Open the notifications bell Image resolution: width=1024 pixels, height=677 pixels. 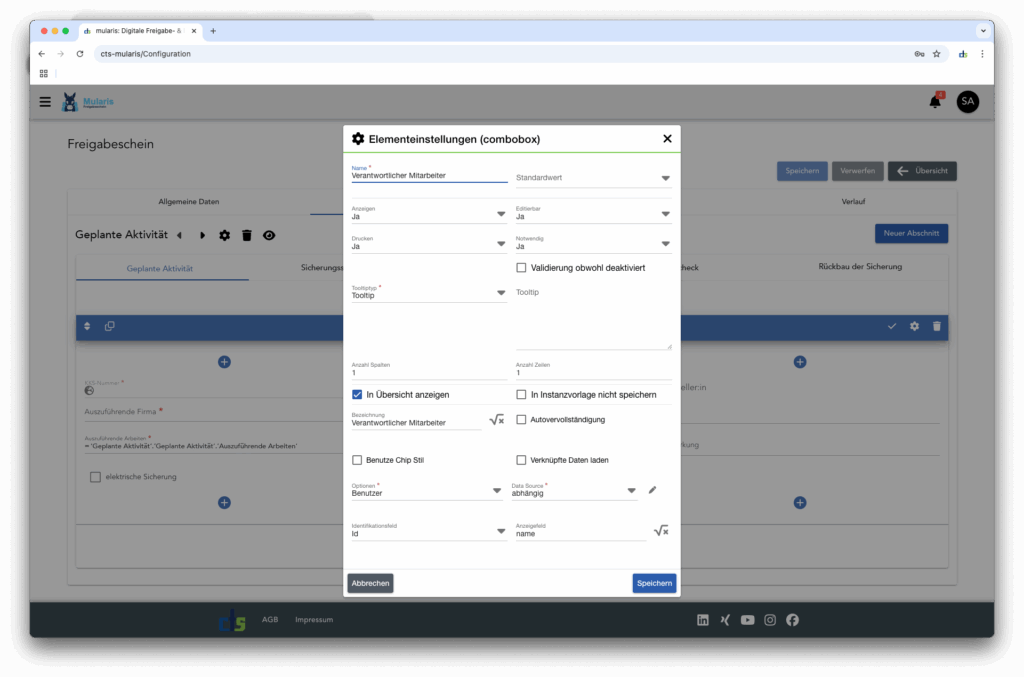[935, 101]
